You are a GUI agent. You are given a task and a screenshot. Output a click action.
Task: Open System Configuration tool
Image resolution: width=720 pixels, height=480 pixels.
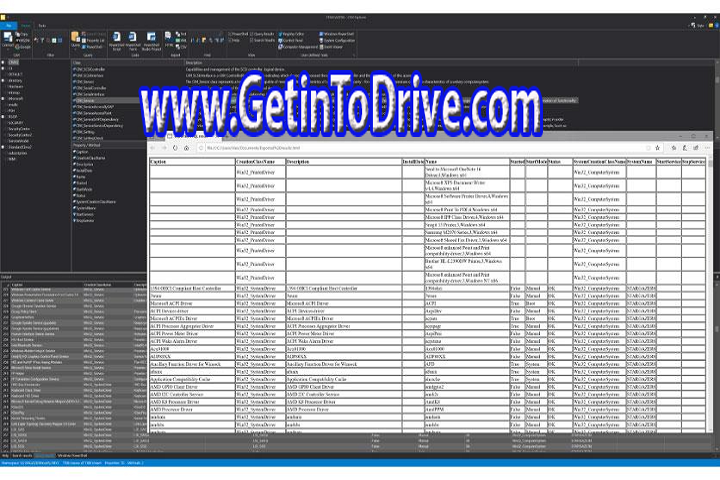point(337,40)
